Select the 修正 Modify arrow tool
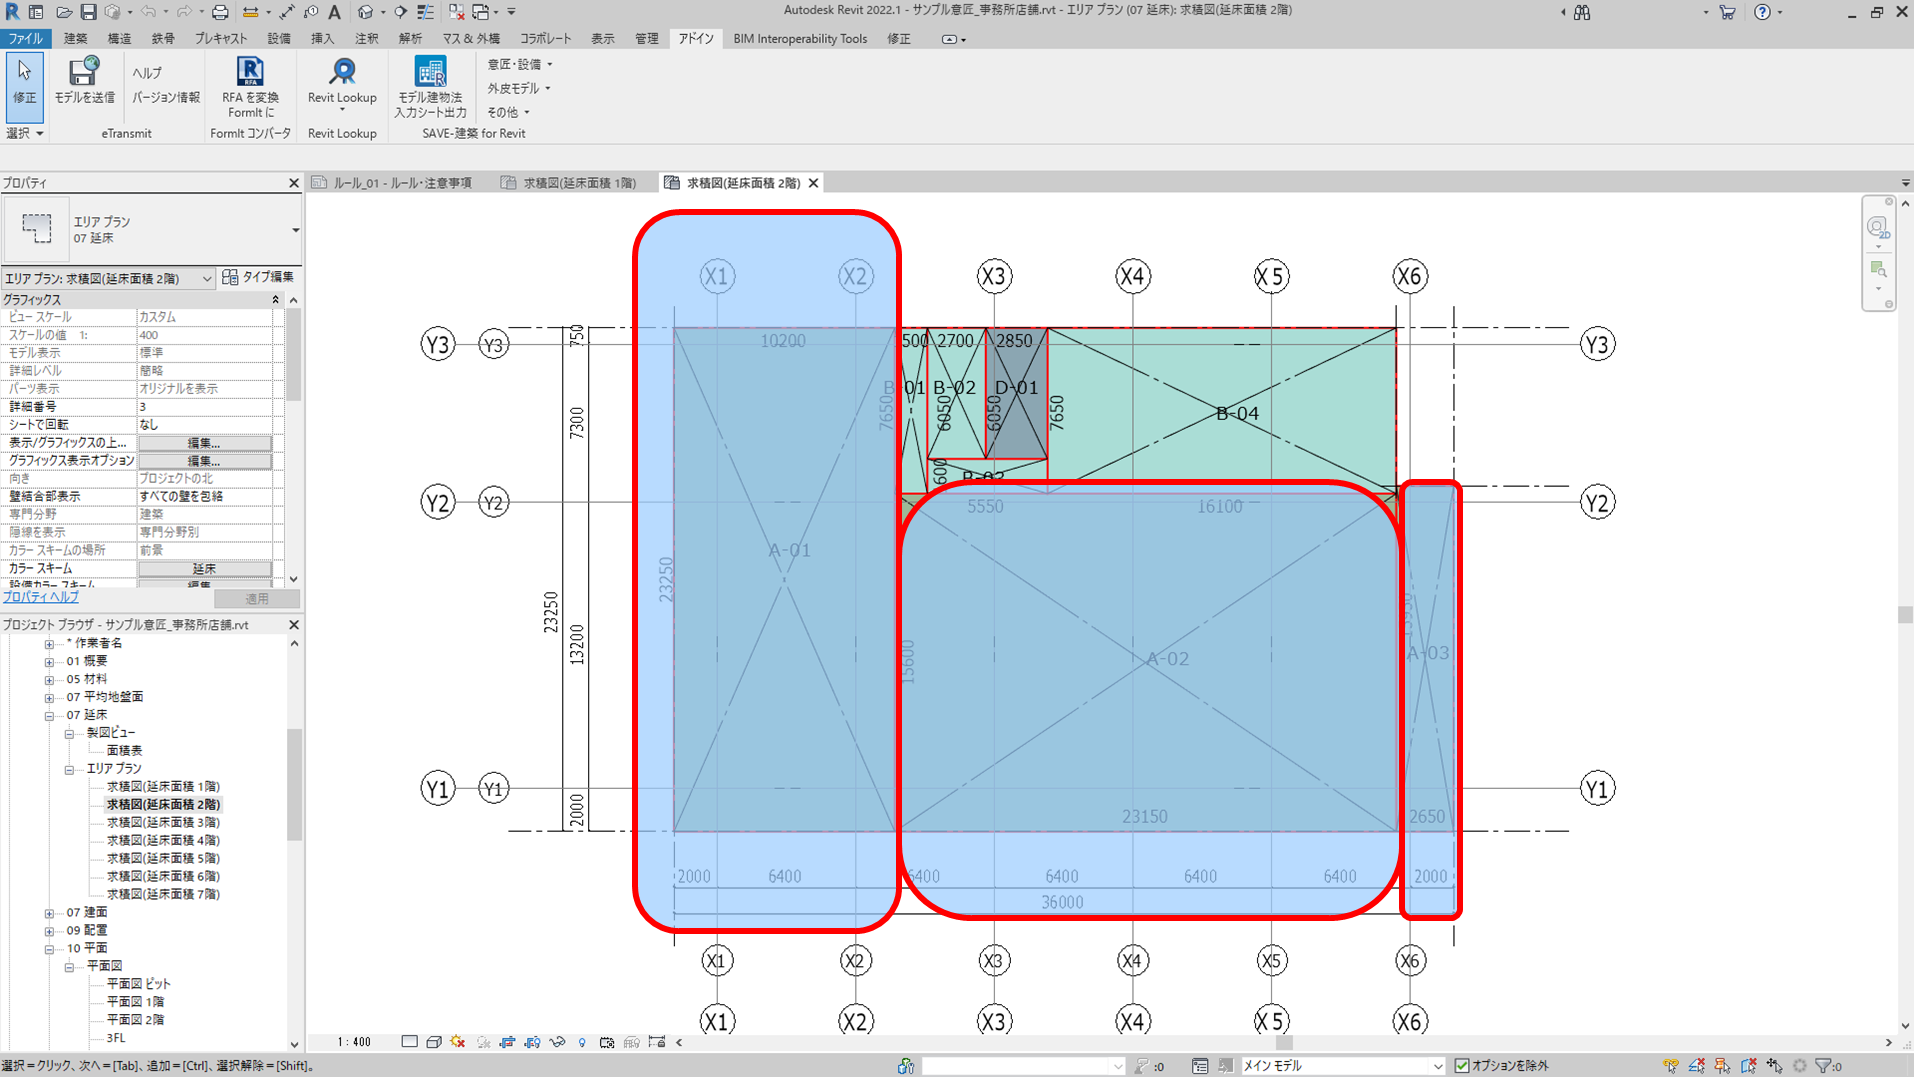 (x=24, y=81)
